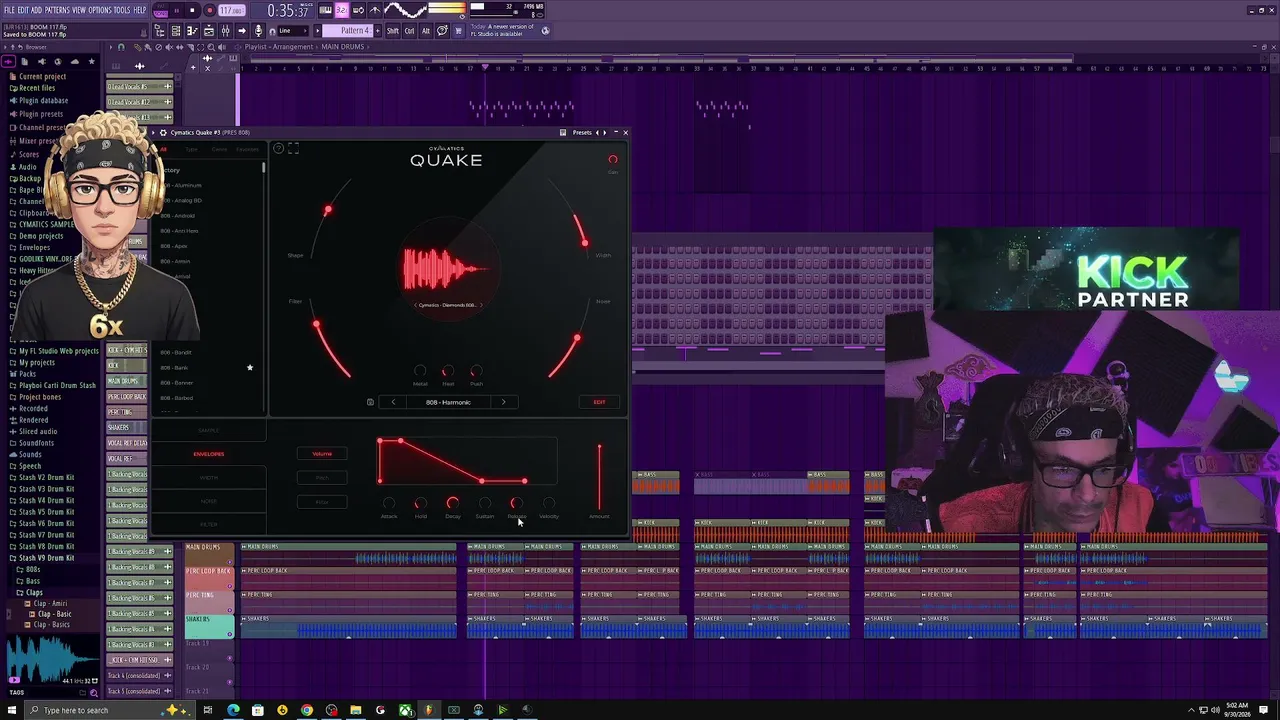Select 808 - Barbed preset in list
The height and width of the screenshot is (720, 1280).
(x=177, y=398)
